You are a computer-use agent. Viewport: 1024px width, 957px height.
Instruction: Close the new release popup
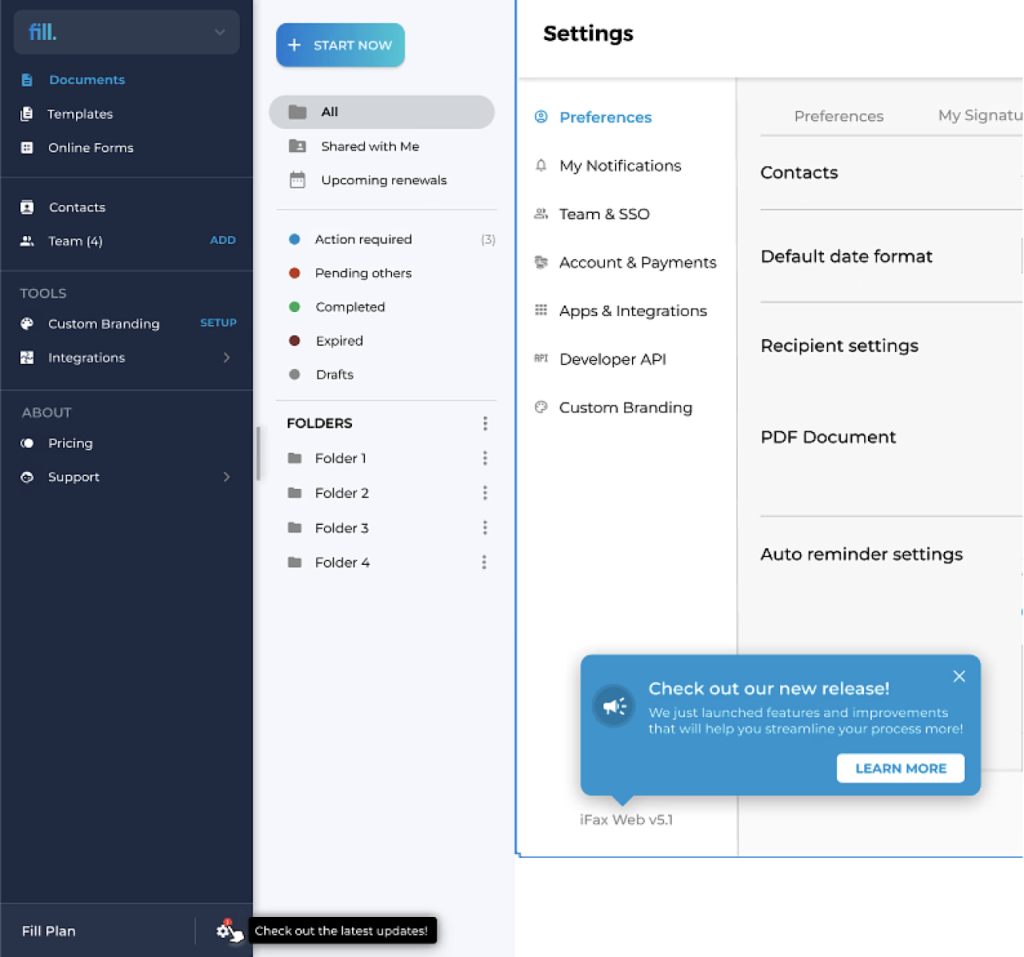click(x=959, y=676)
